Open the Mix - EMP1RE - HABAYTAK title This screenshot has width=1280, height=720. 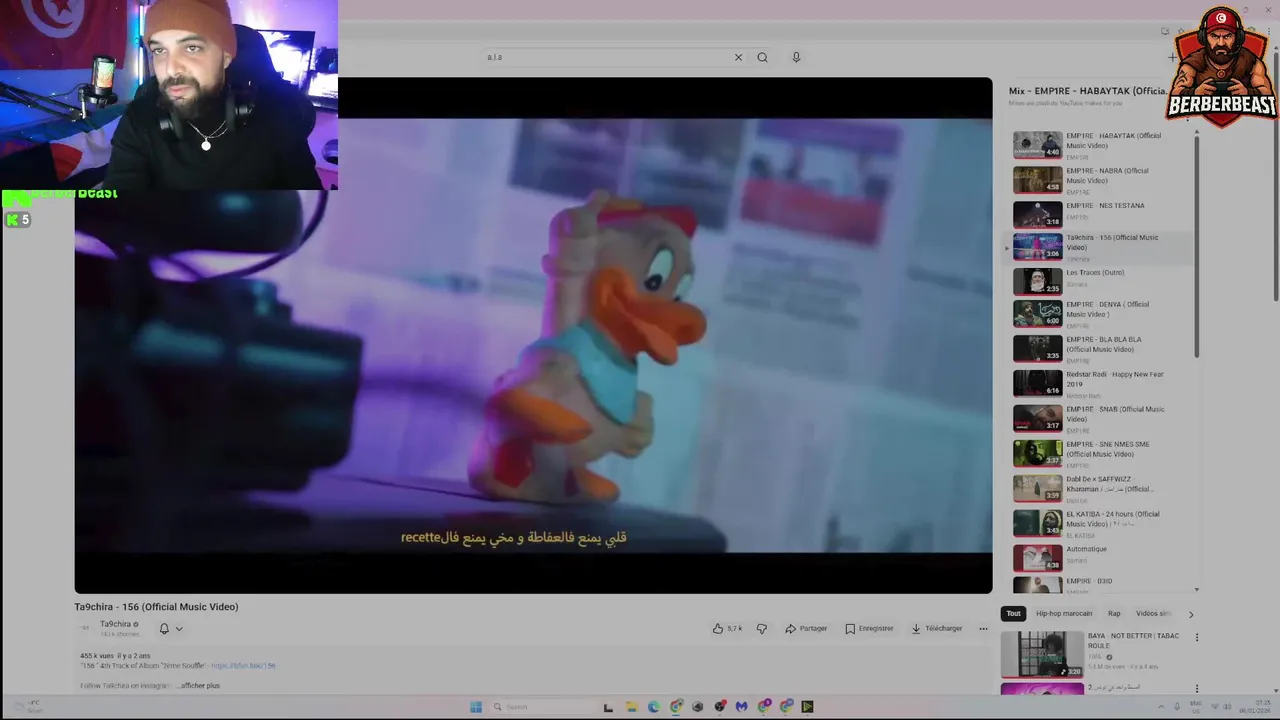coord(1087,91)
